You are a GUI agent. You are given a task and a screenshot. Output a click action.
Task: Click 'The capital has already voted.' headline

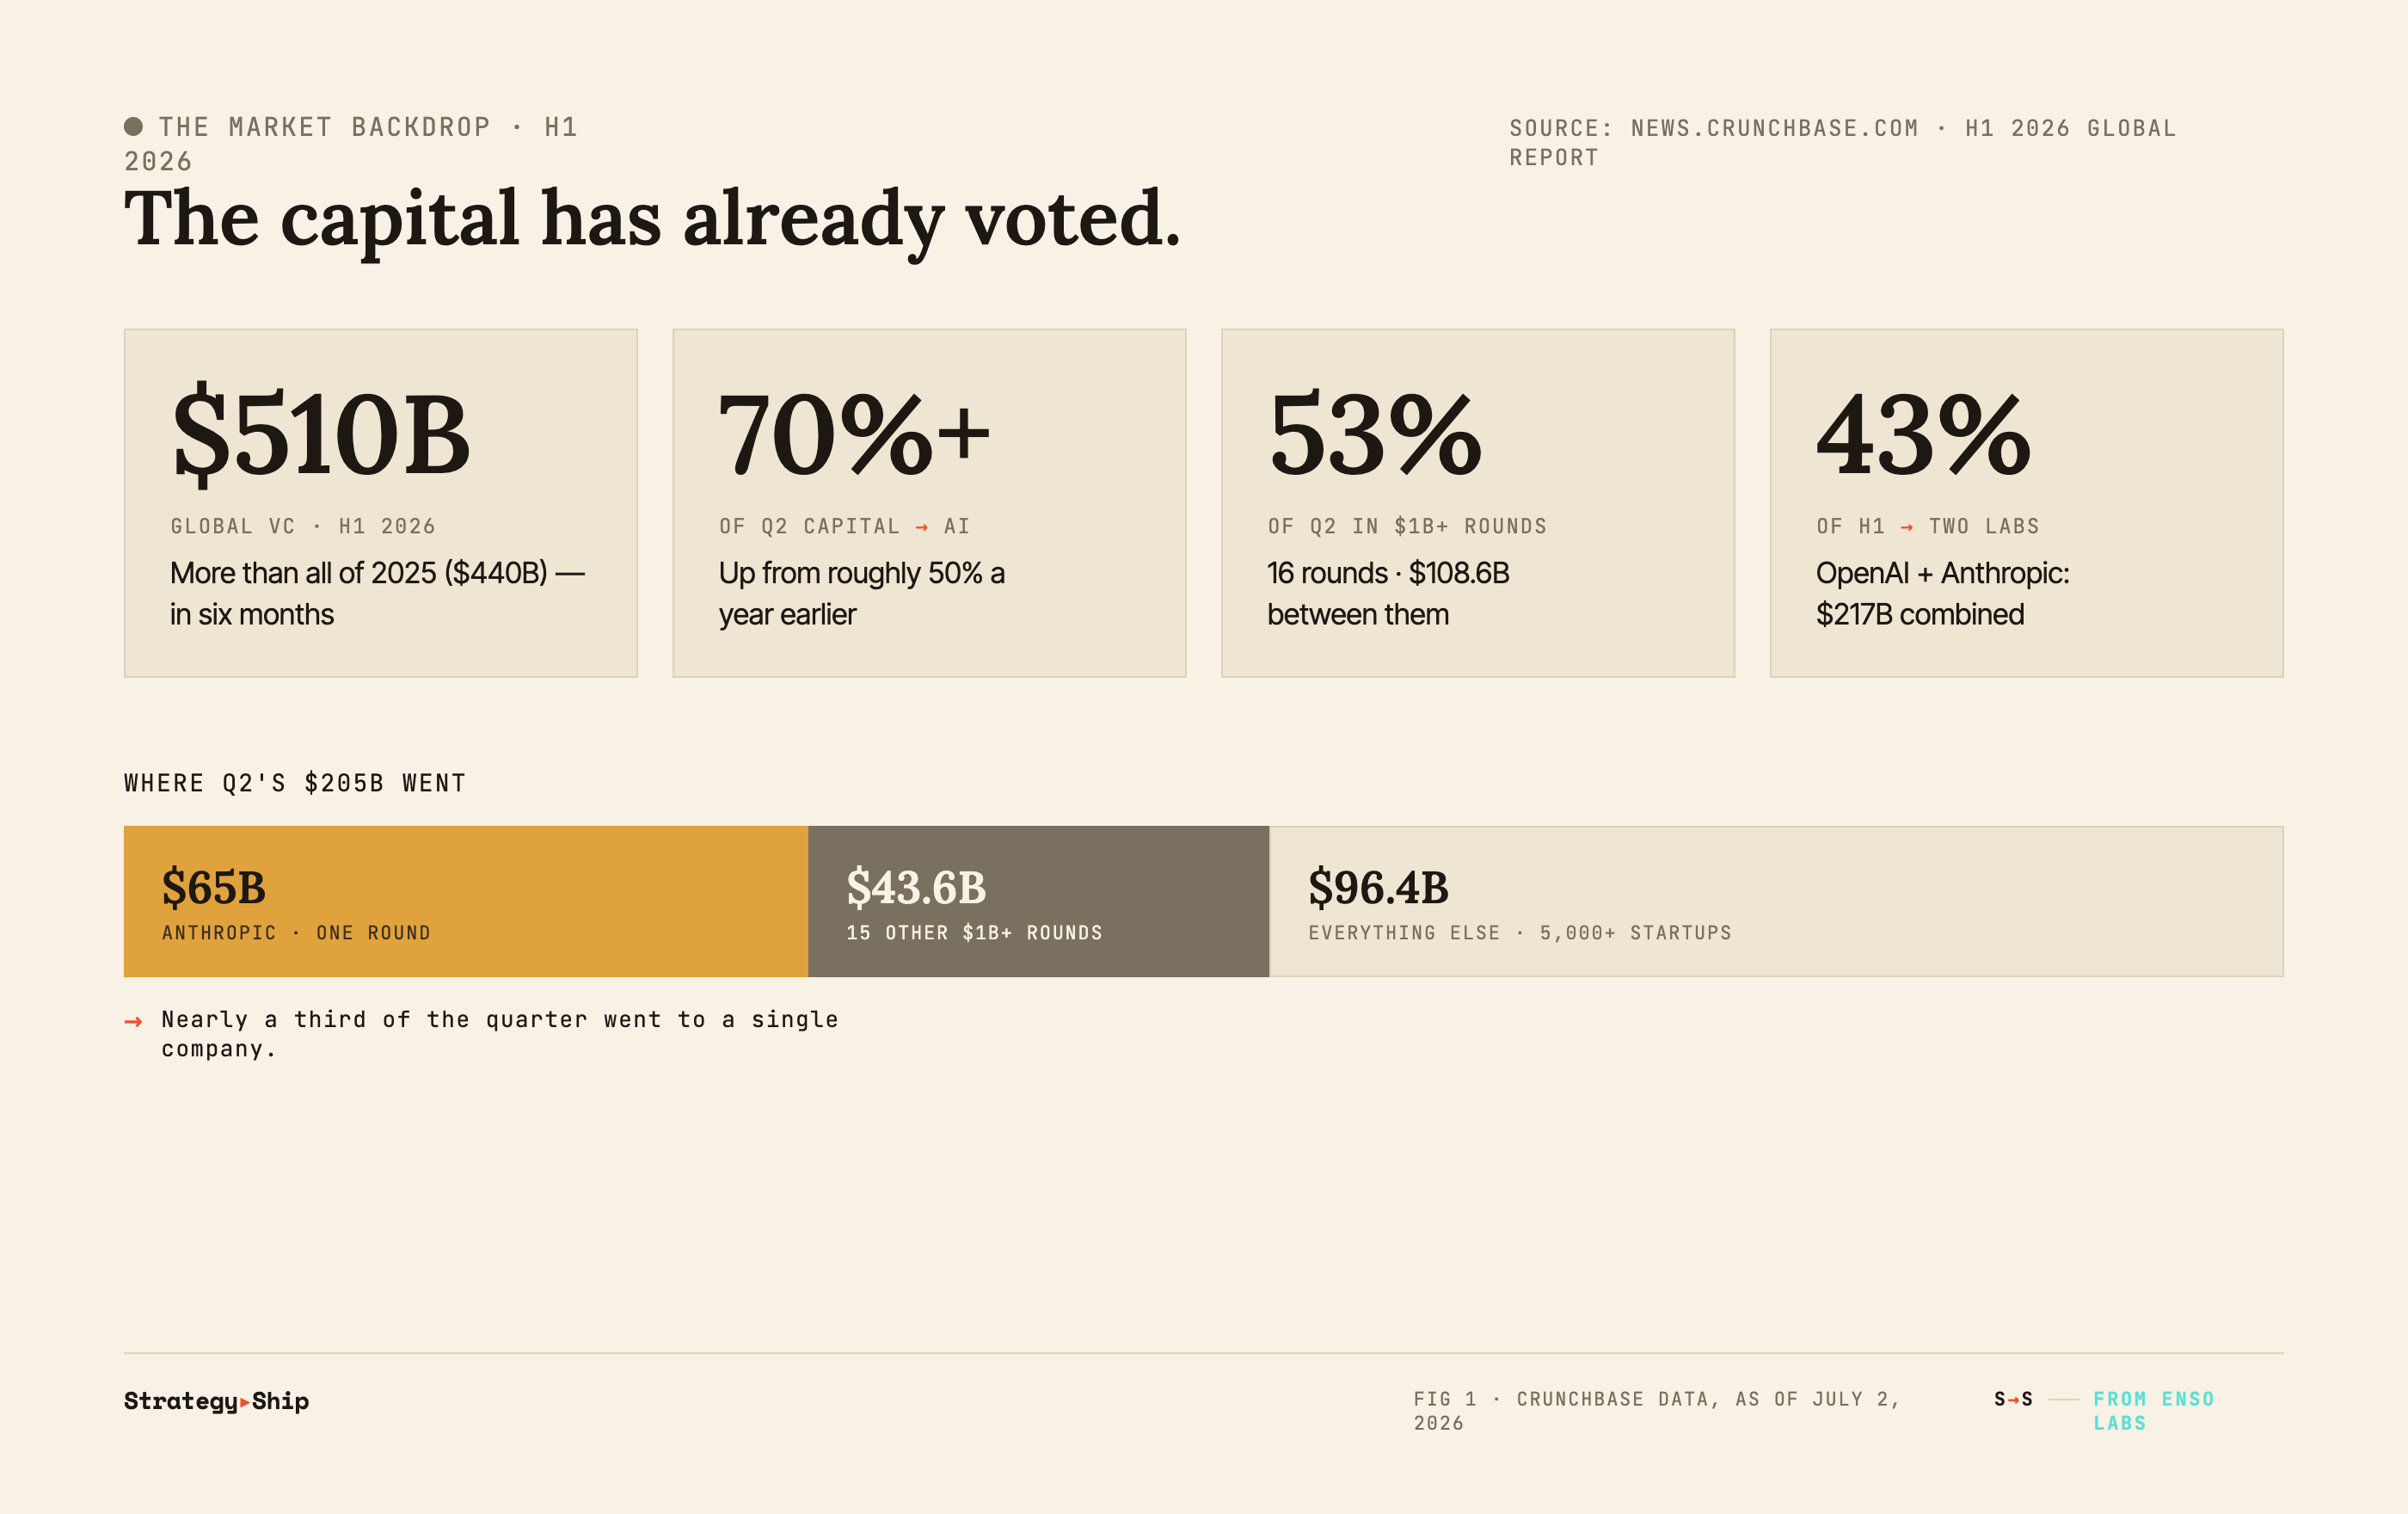652,218
